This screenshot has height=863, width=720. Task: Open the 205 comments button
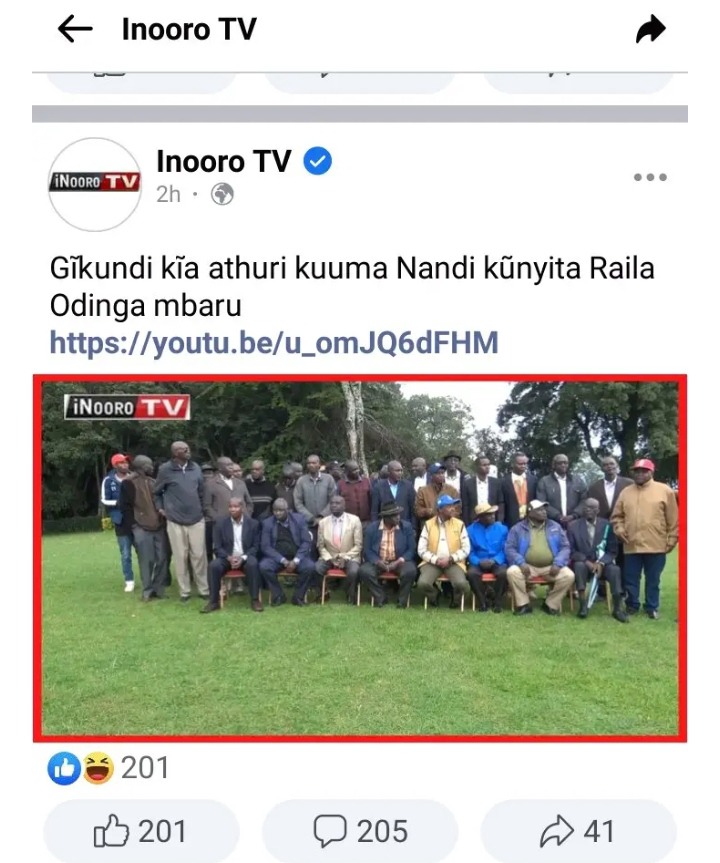click(x=360, y=831)
